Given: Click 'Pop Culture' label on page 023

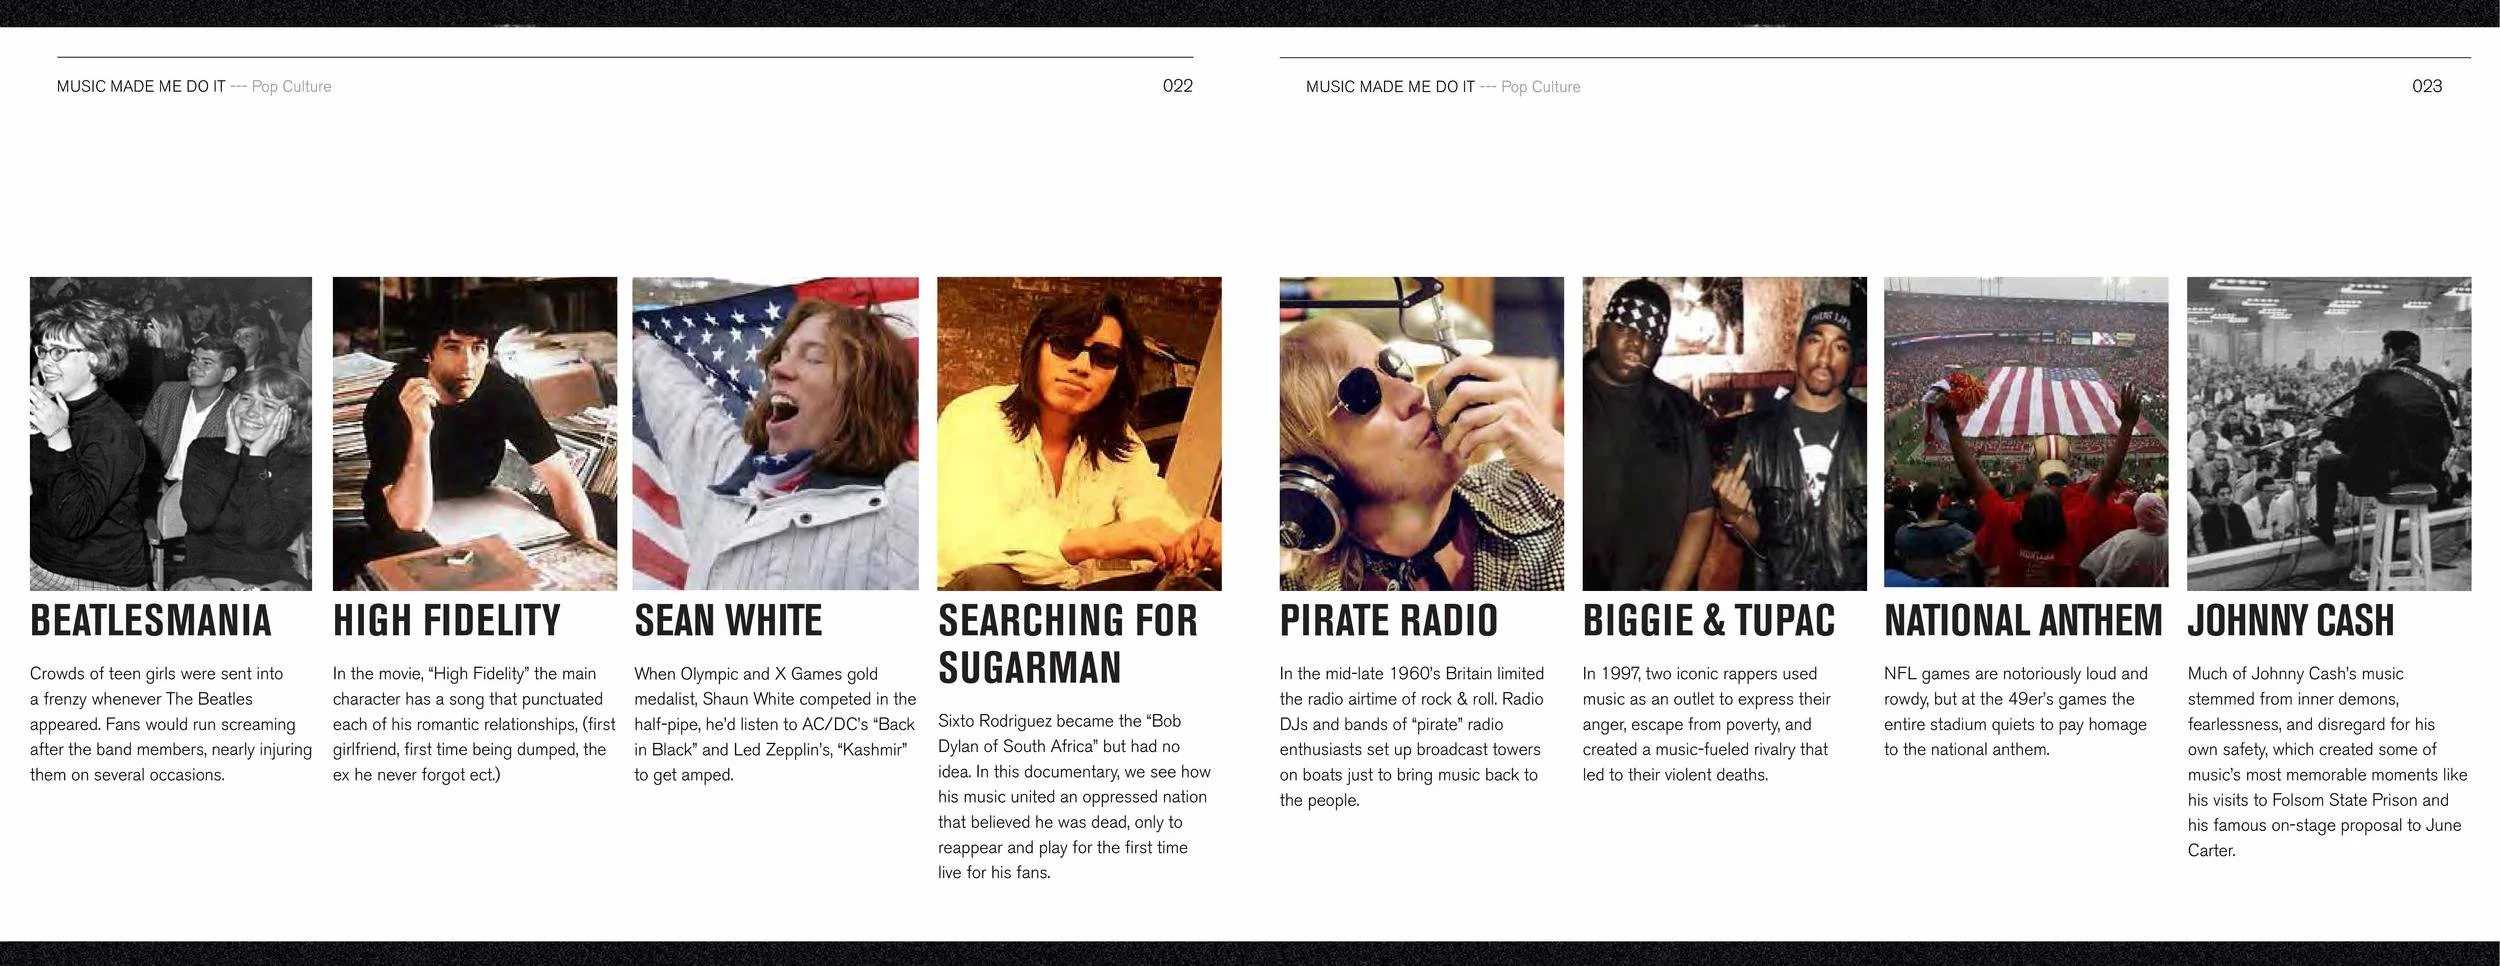Looking at the screenshot, I should [1540, 87].
